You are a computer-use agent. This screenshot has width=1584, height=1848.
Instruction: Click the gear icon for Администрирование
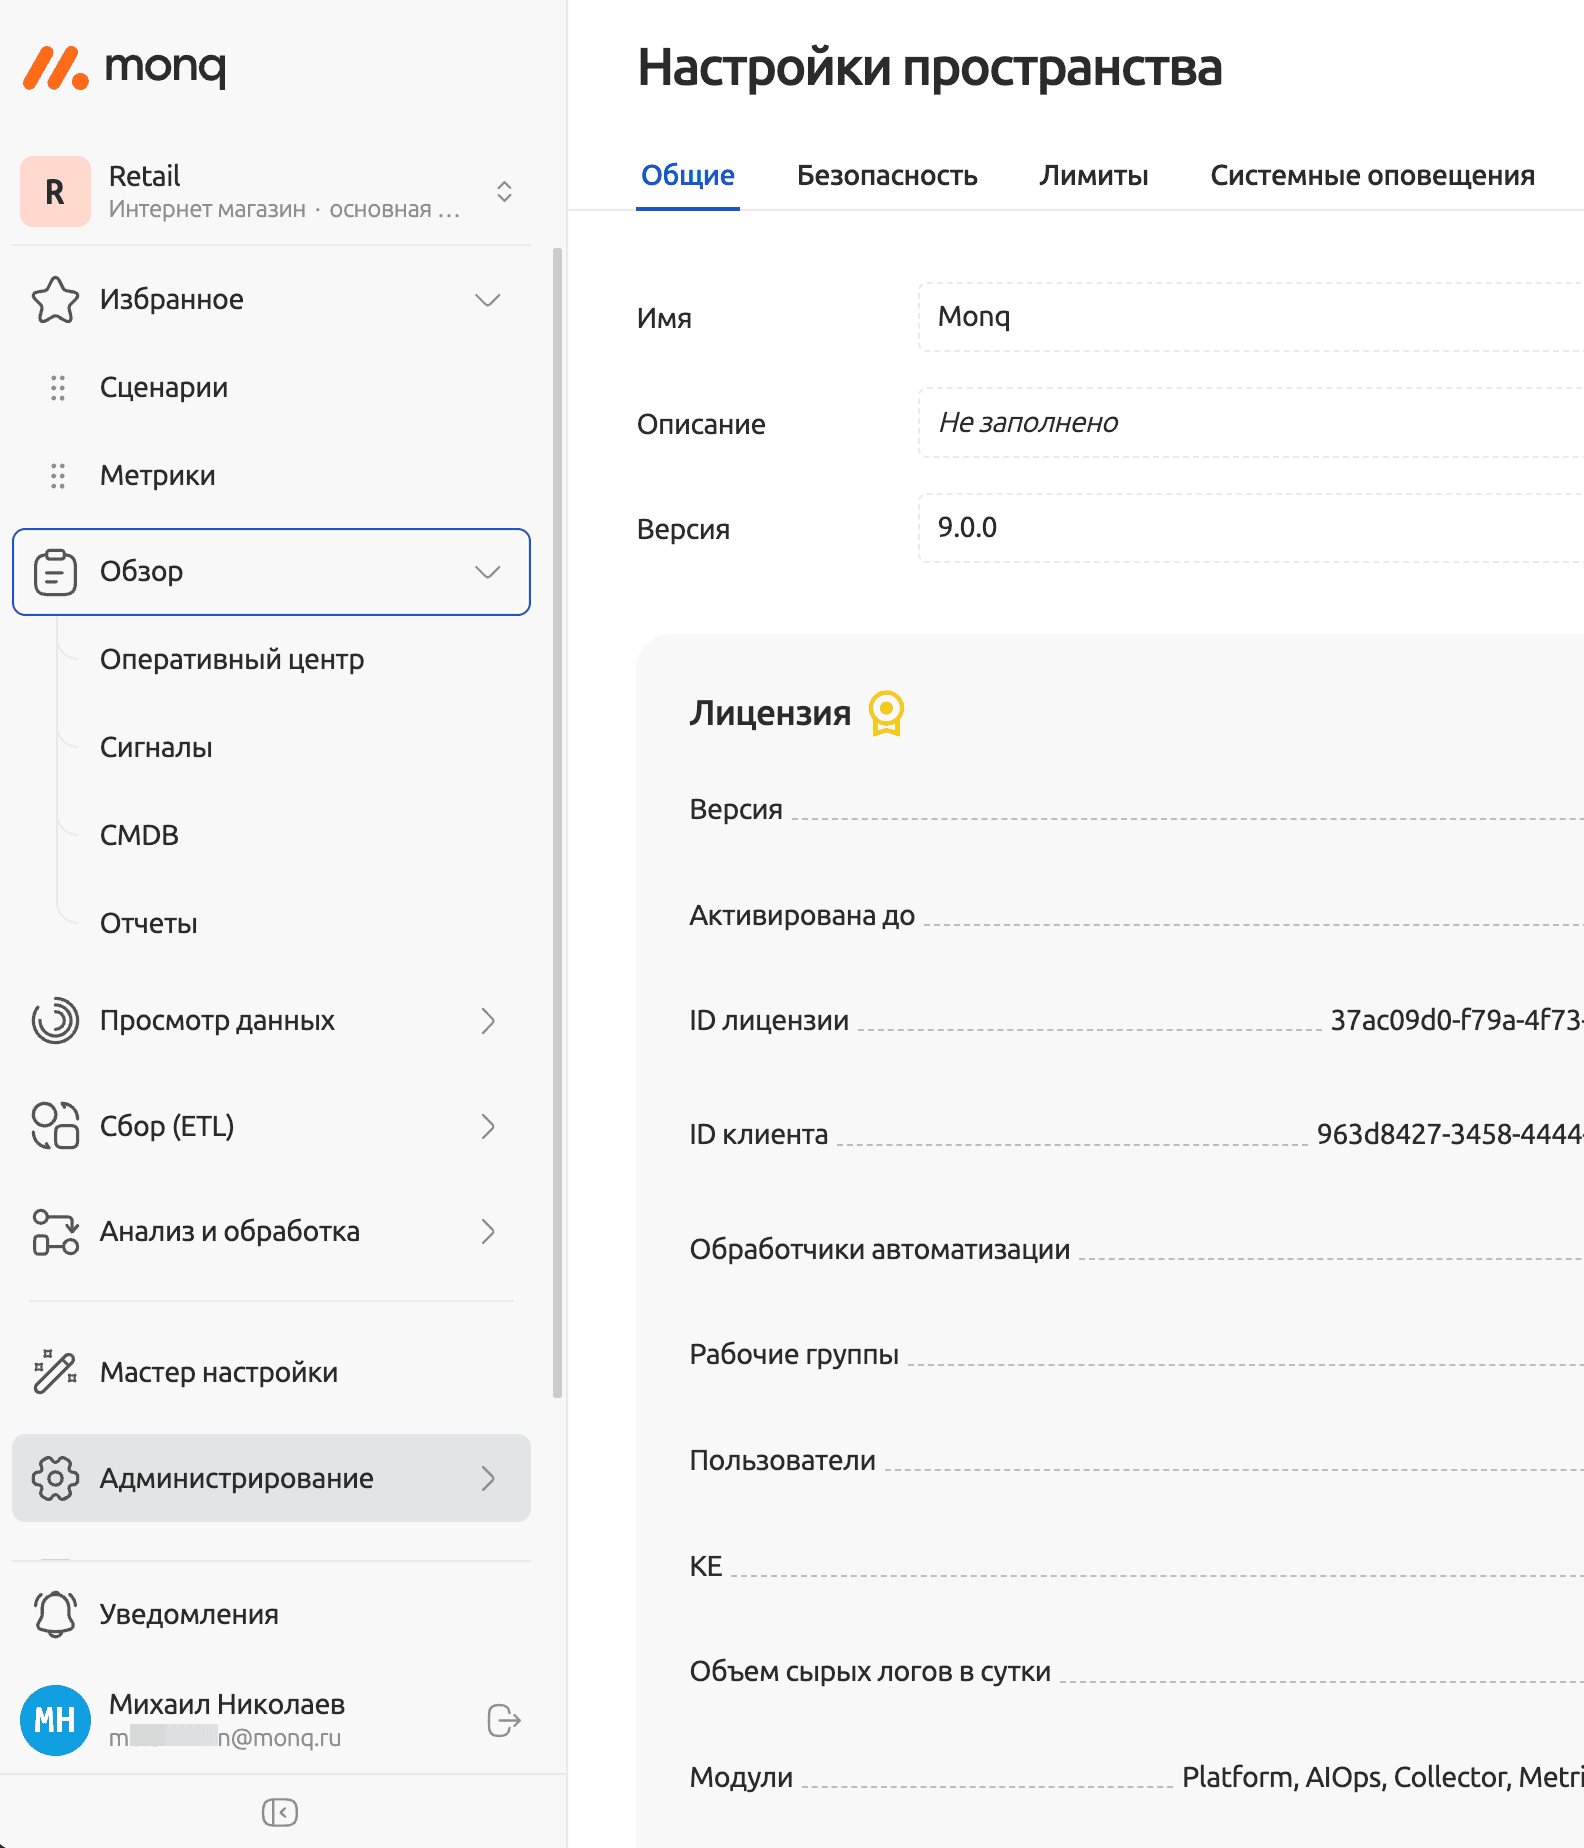55,1478
